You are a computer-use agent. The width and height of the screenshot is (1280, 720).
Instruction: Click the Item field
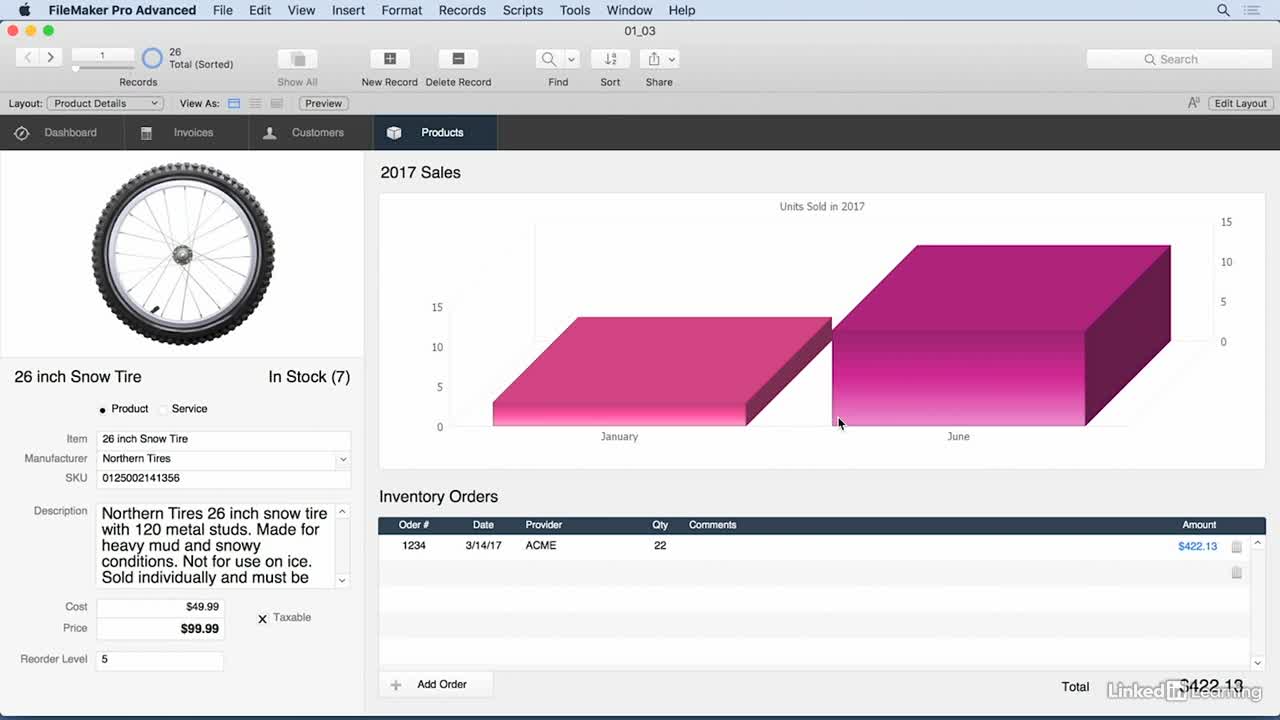[223, 439]
